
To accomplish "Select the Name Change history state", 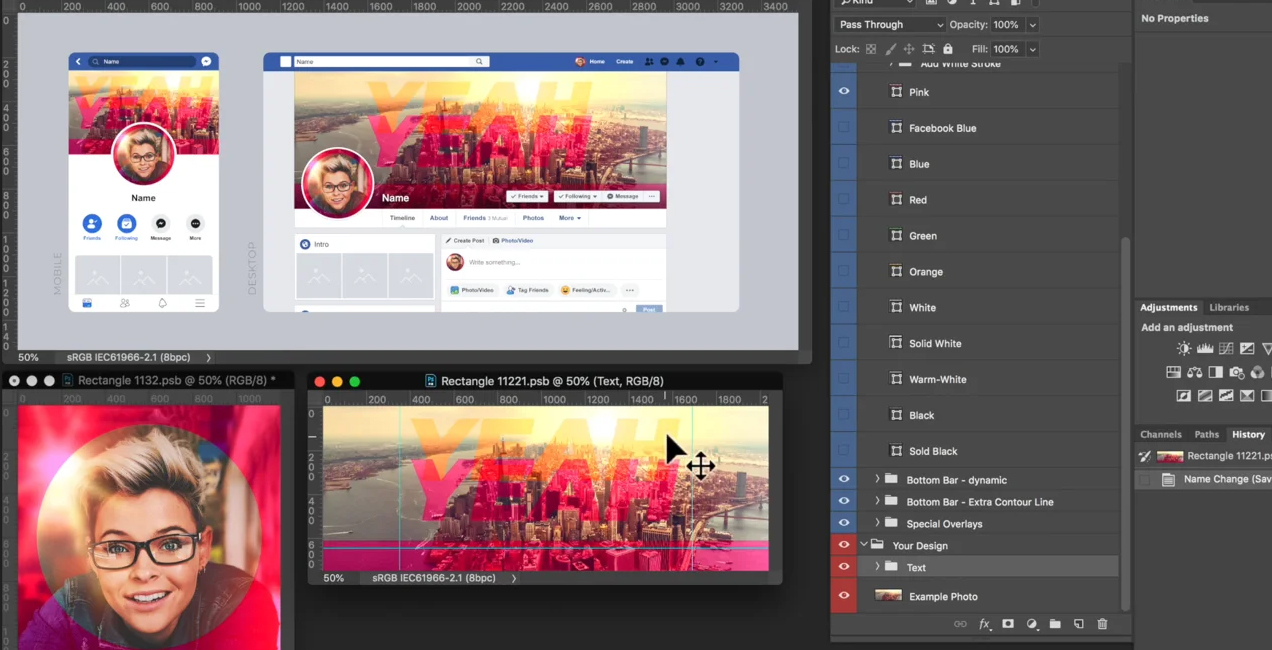I will tap(1205, 479).
